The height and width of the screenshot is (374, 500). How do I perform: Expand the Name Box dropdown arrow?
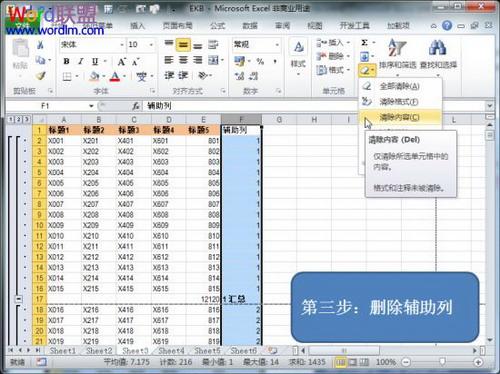click(91, 106)
